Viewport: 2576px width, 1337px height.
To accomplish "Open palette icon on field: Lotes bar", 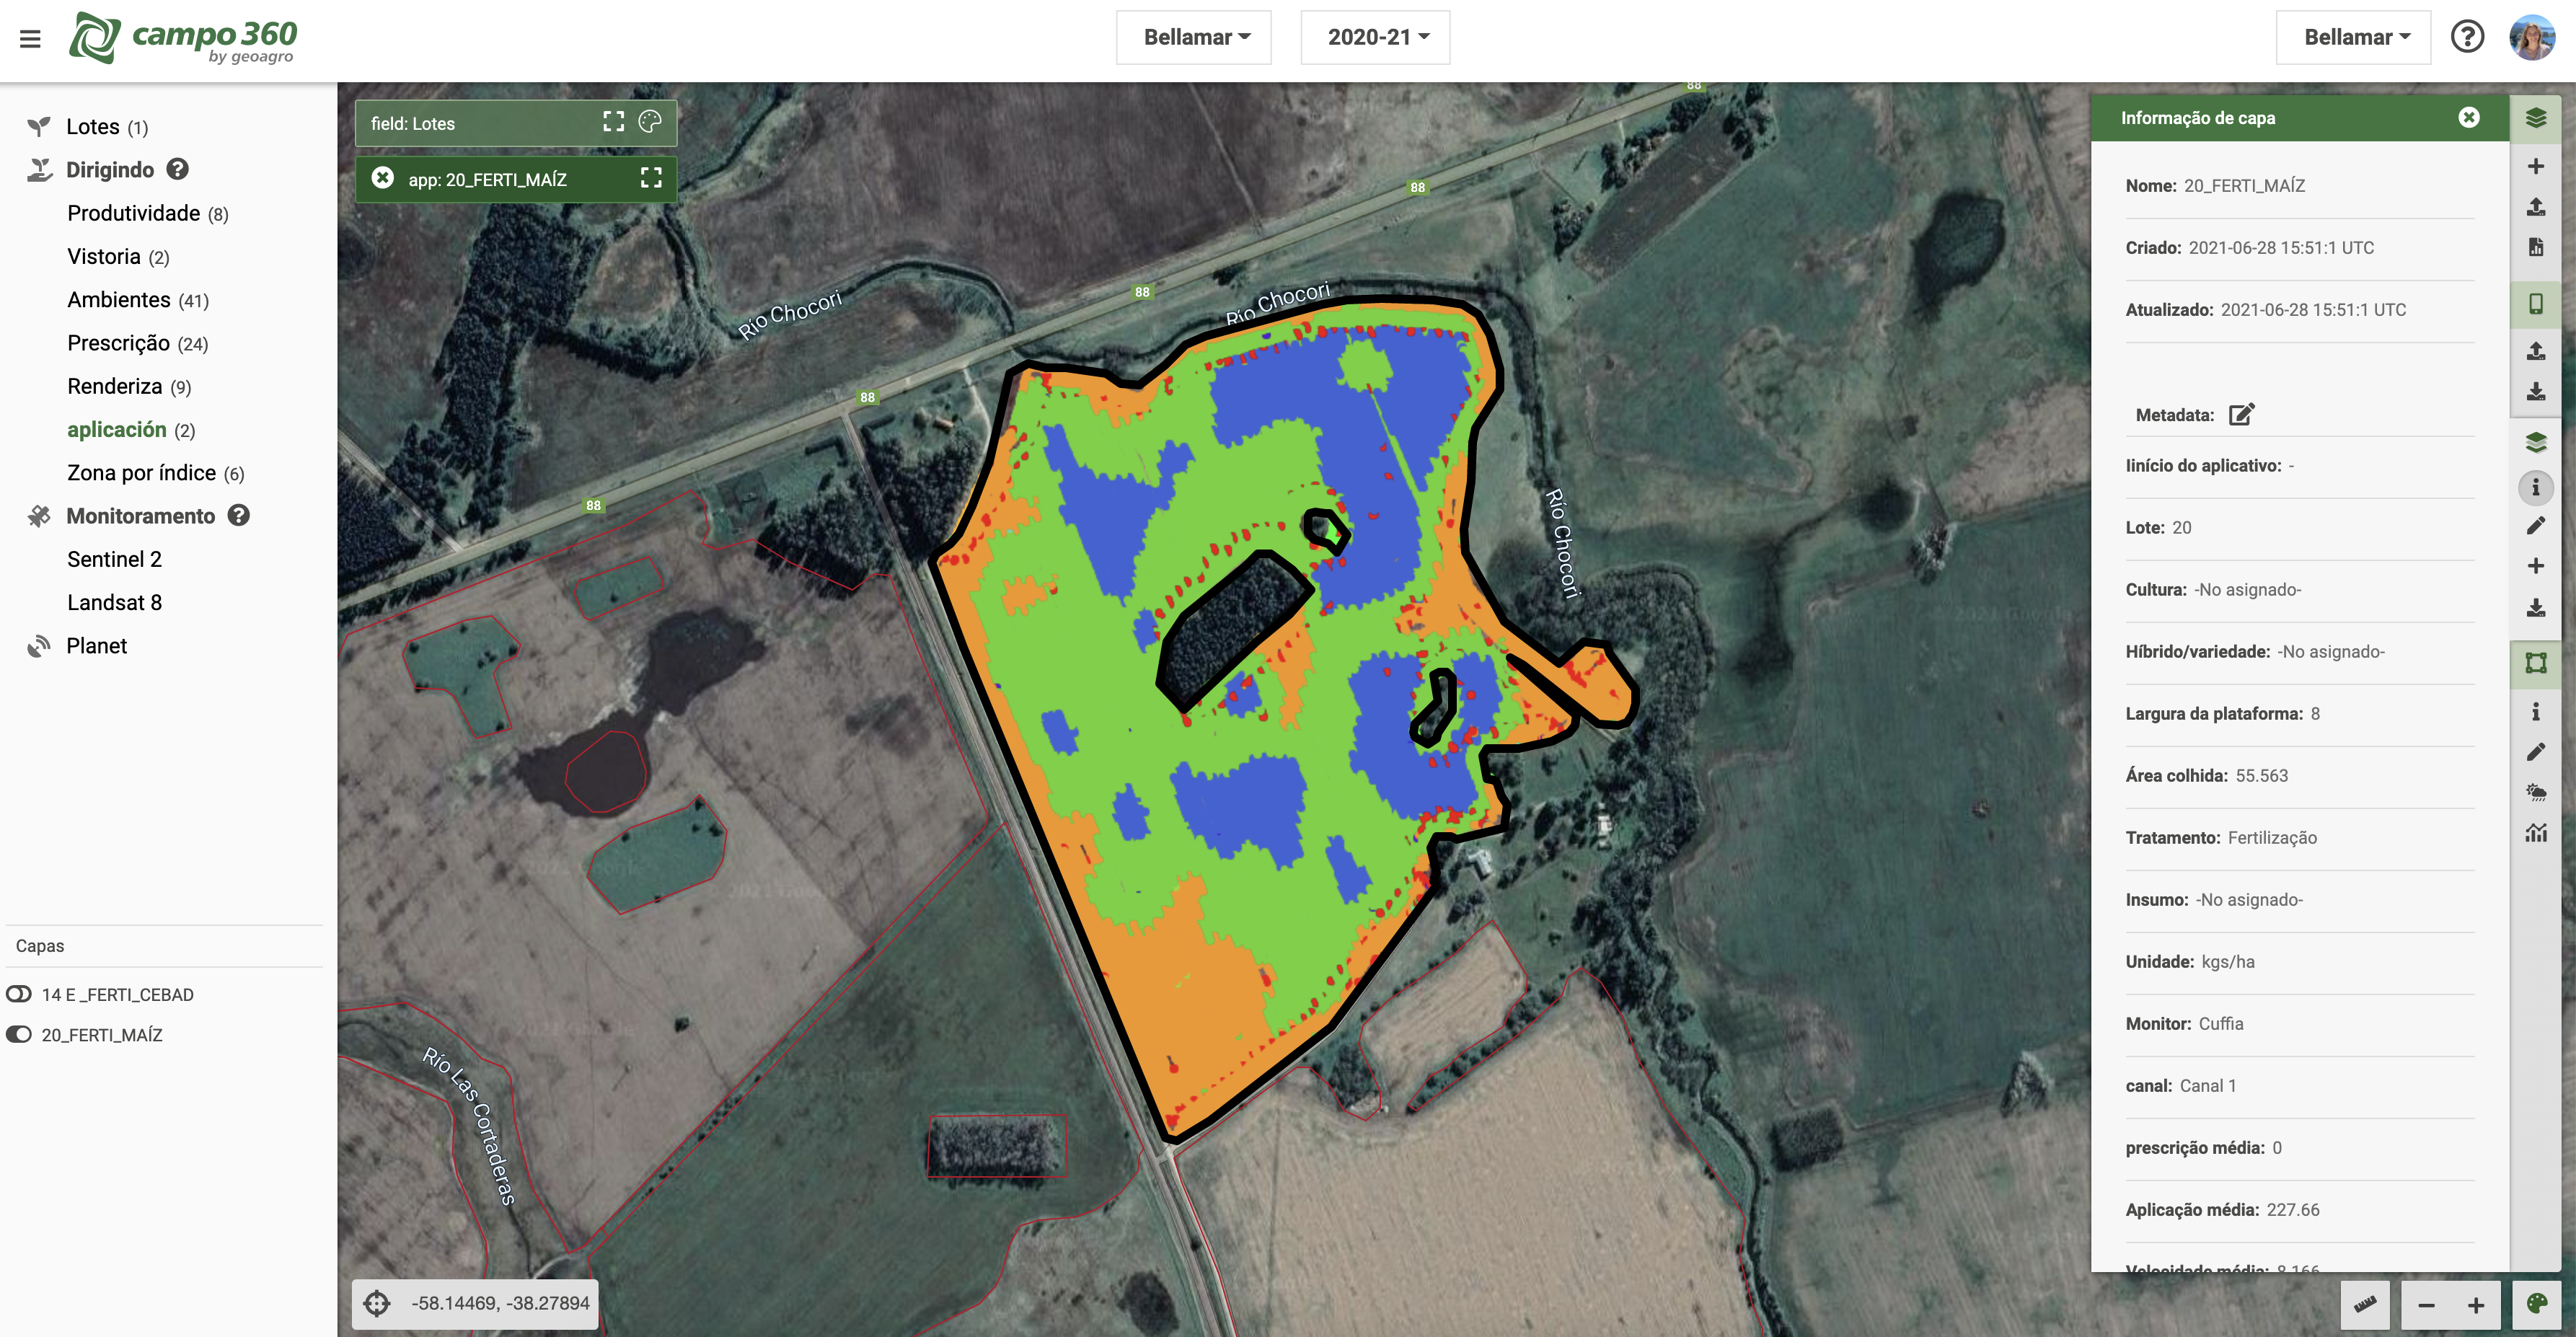I will tap(650, 122).
